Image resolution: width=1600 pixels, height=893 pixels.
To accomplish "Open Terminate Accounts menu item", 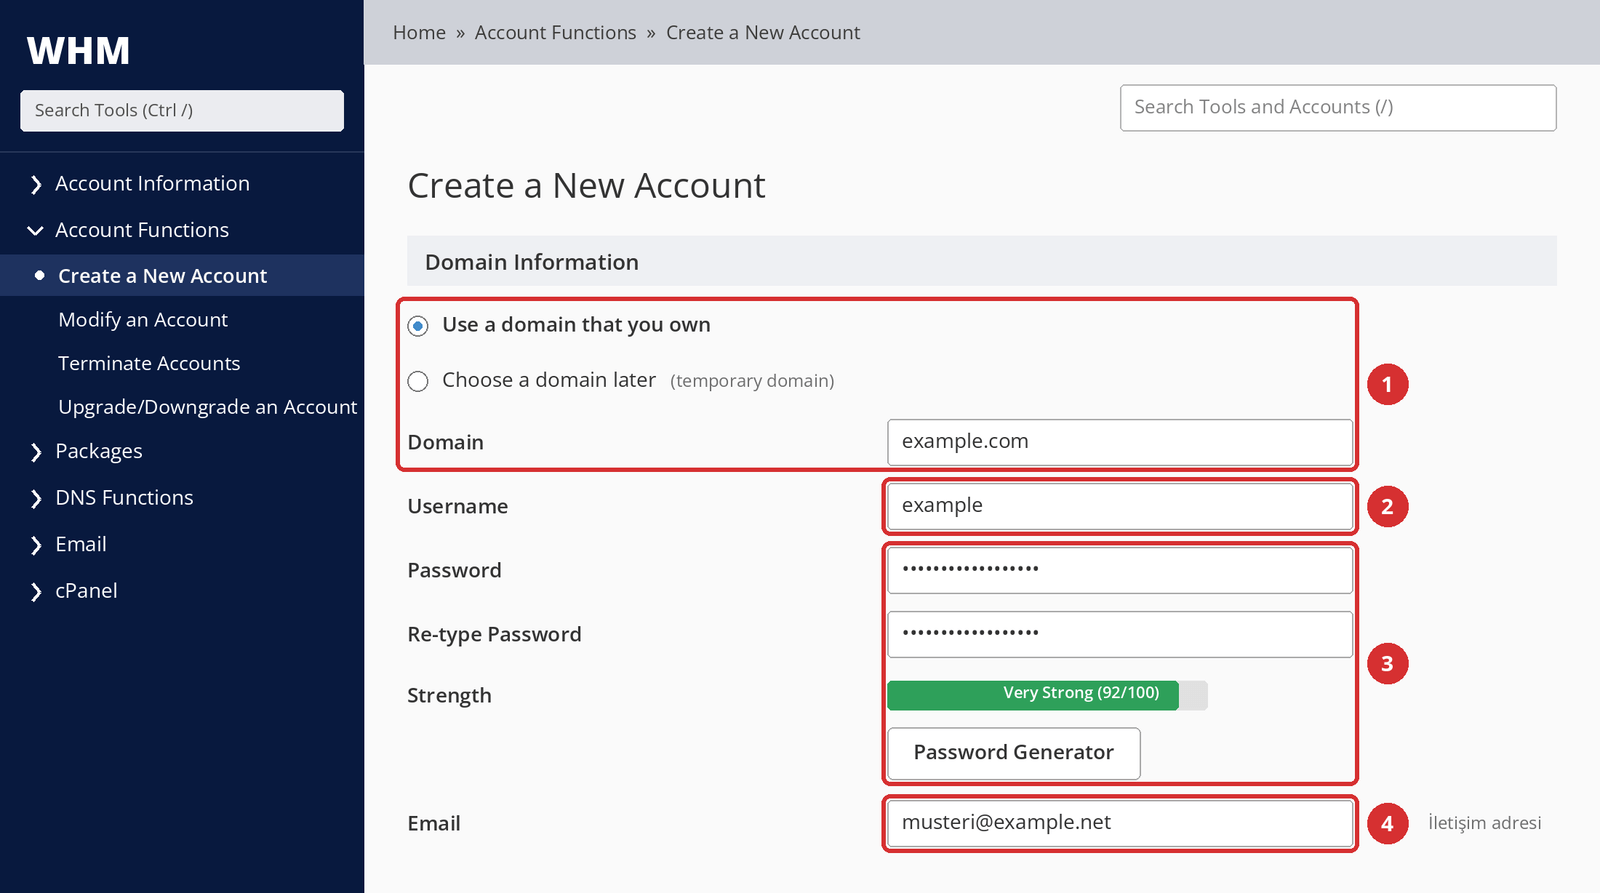I will point(149,364).
